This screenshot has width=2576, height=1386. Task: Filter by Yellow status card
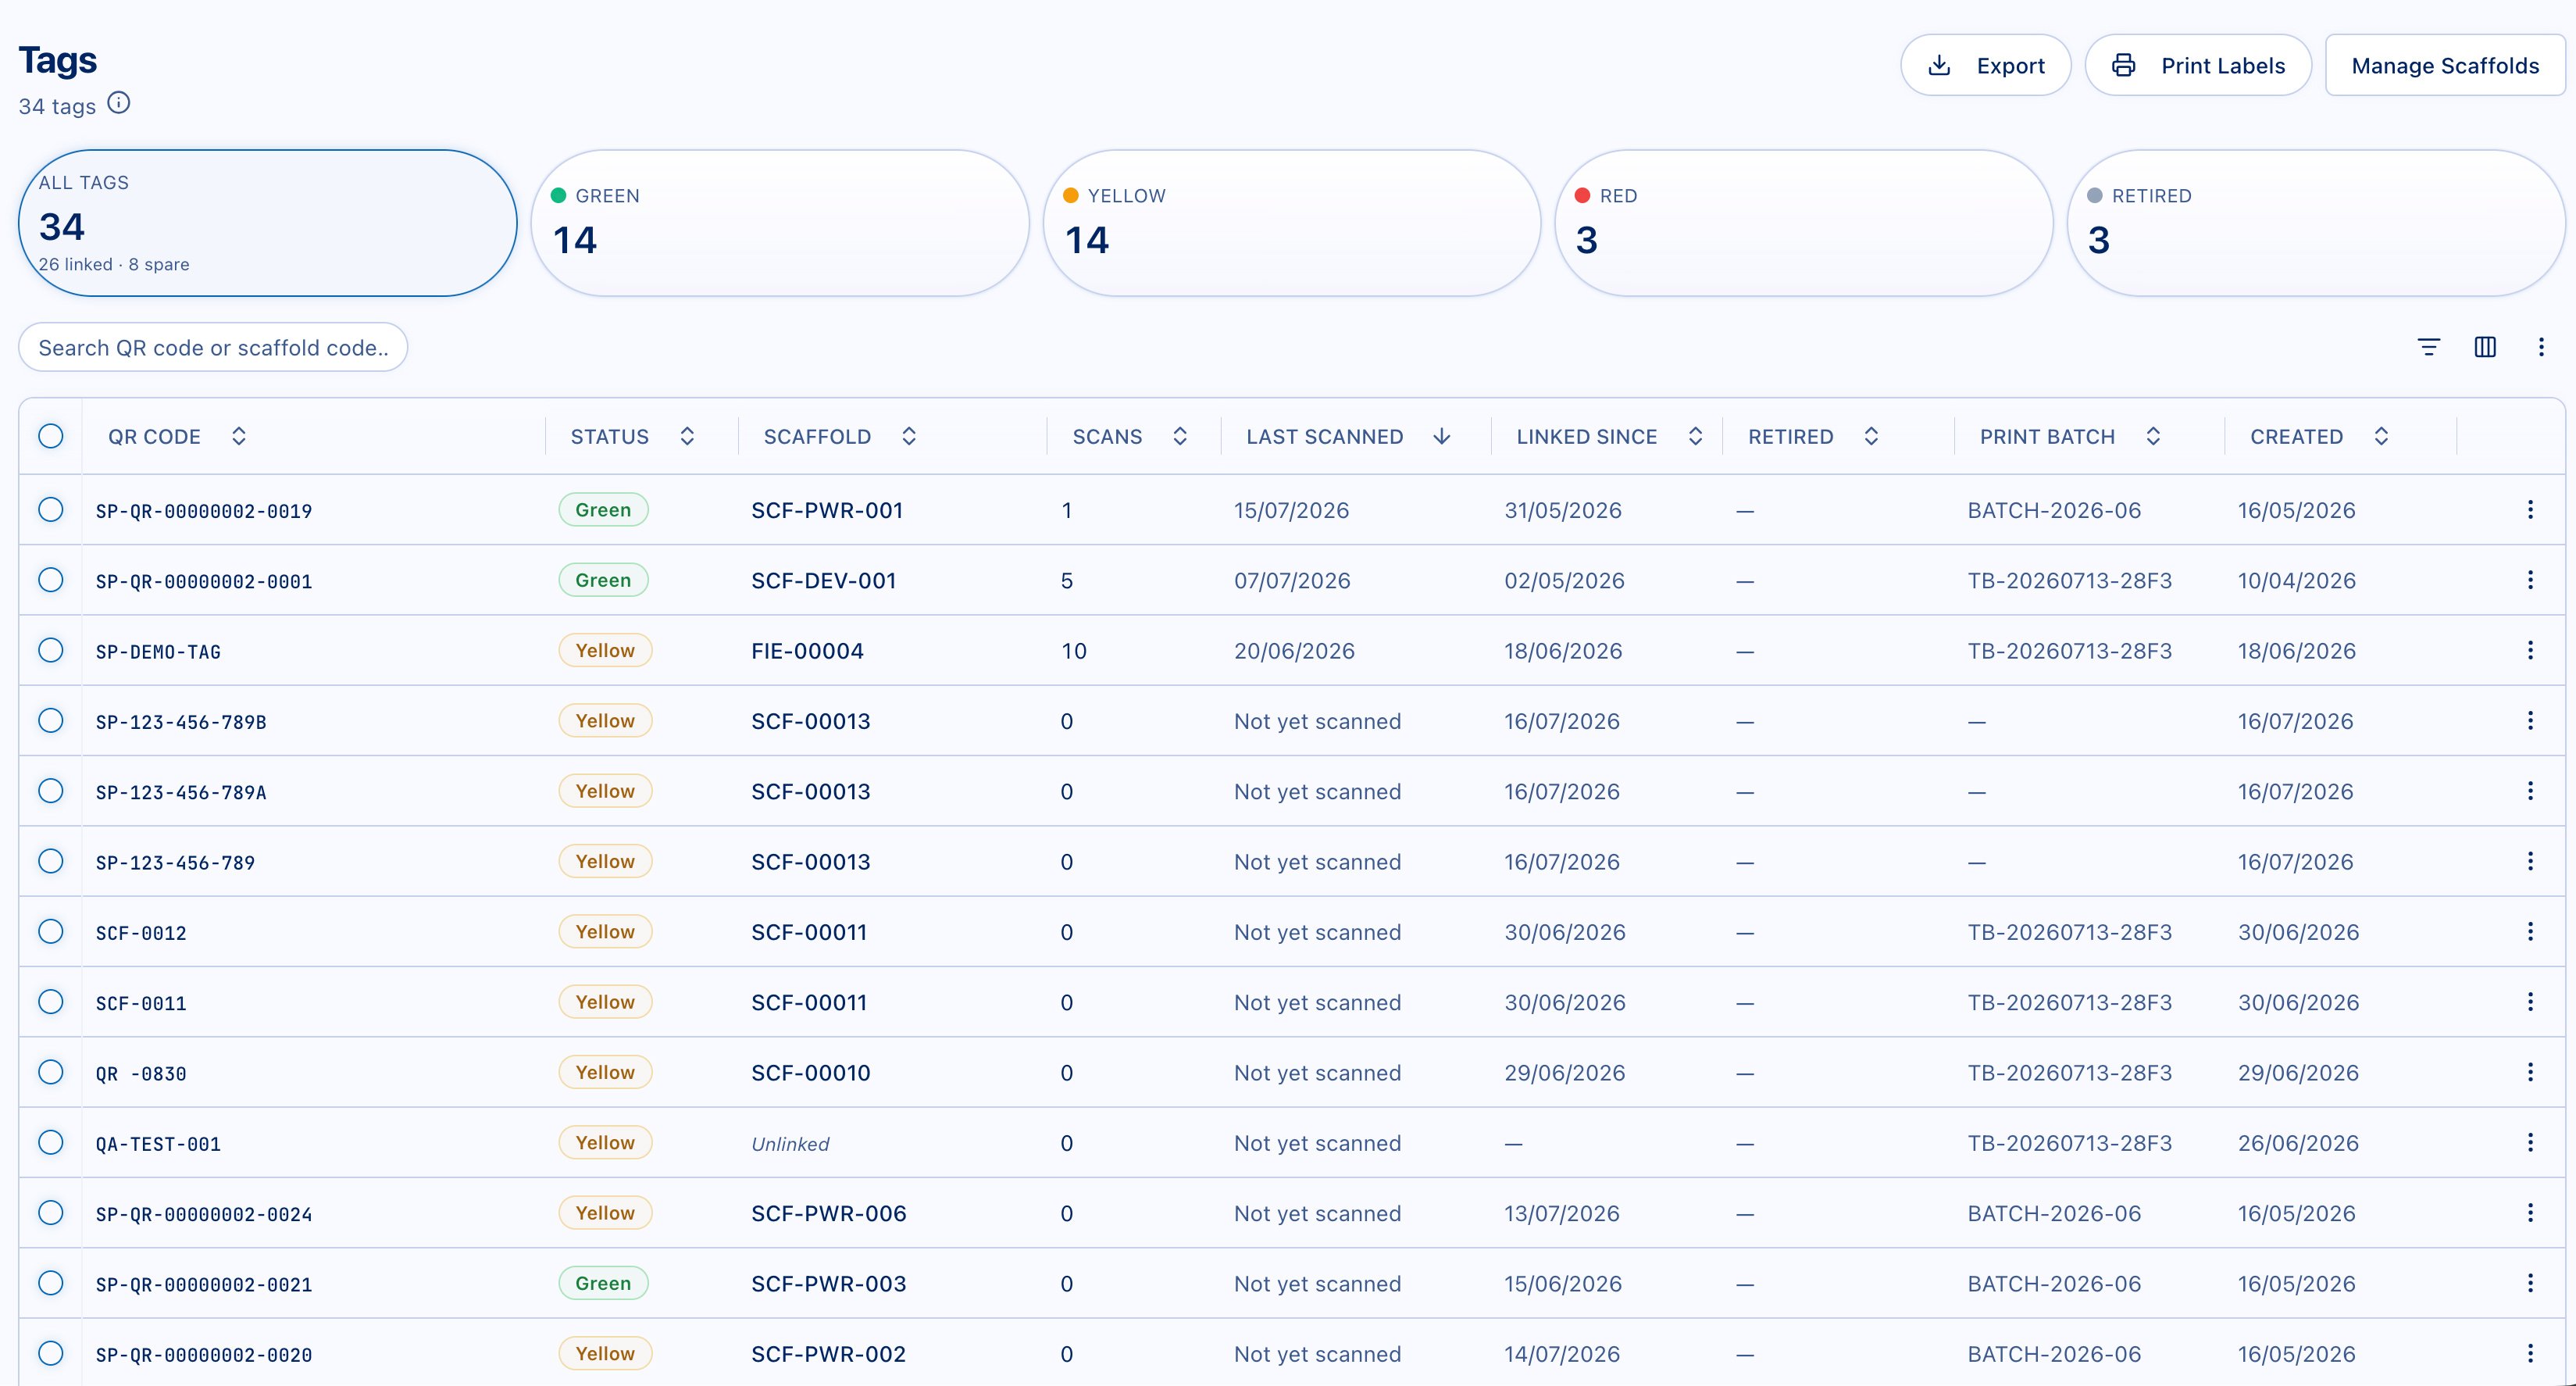[1292, 223]
